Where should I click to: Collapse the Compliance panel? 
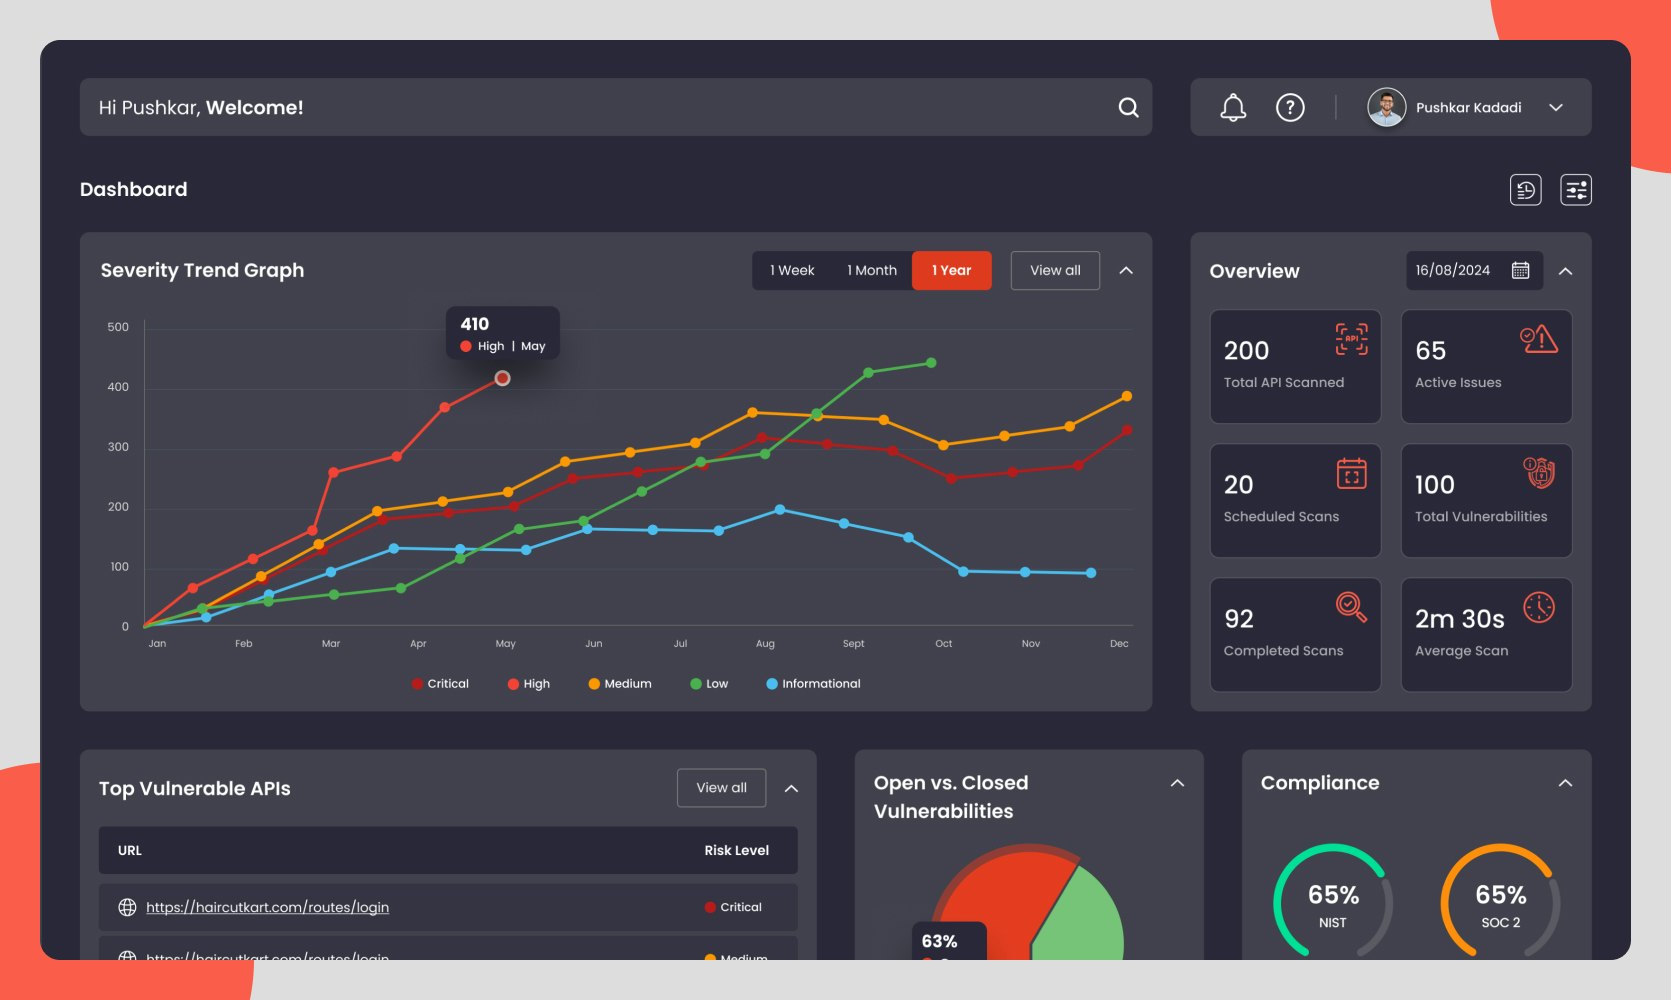point(1565,783)
